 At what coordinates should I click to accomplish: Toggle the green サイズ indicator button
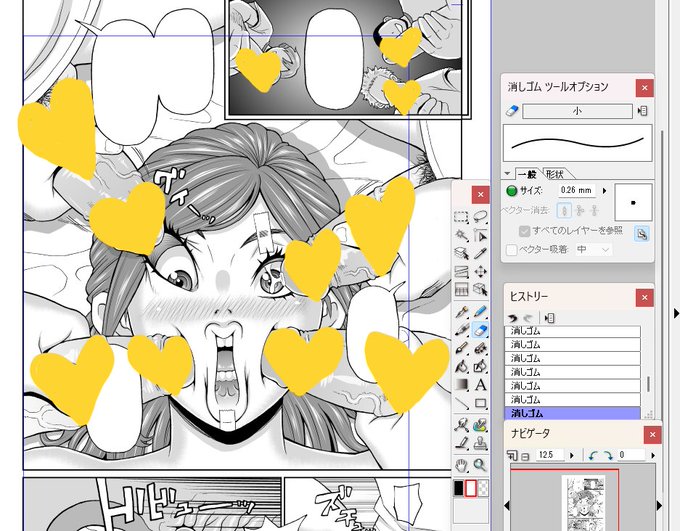click(x=512, y=190)
